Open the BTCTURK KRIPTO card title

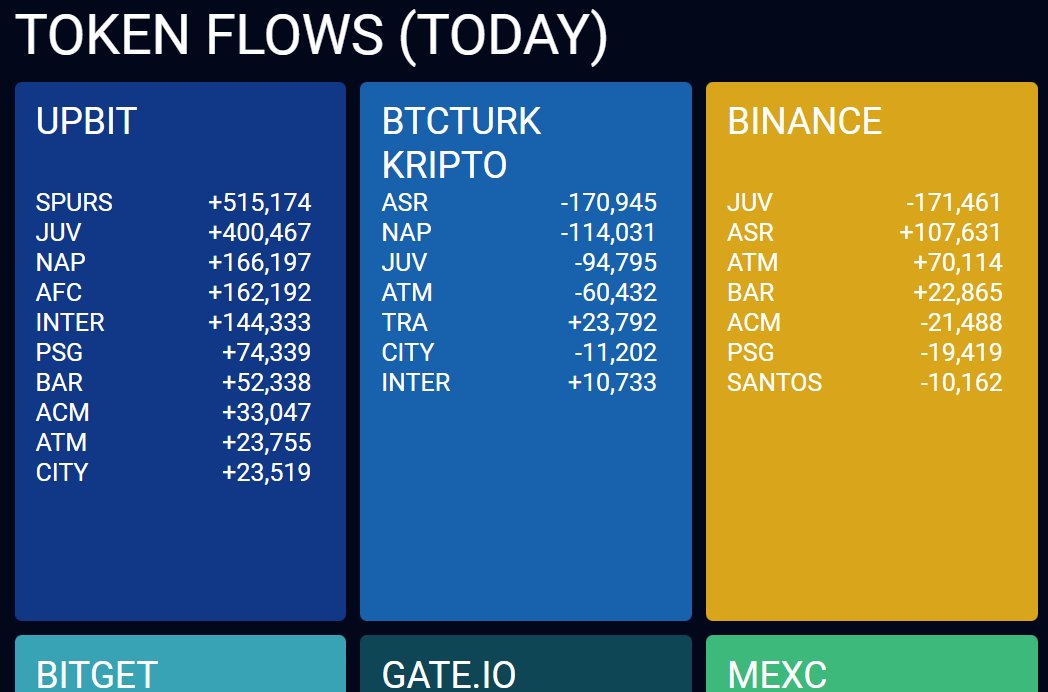(x=461, y=142)
